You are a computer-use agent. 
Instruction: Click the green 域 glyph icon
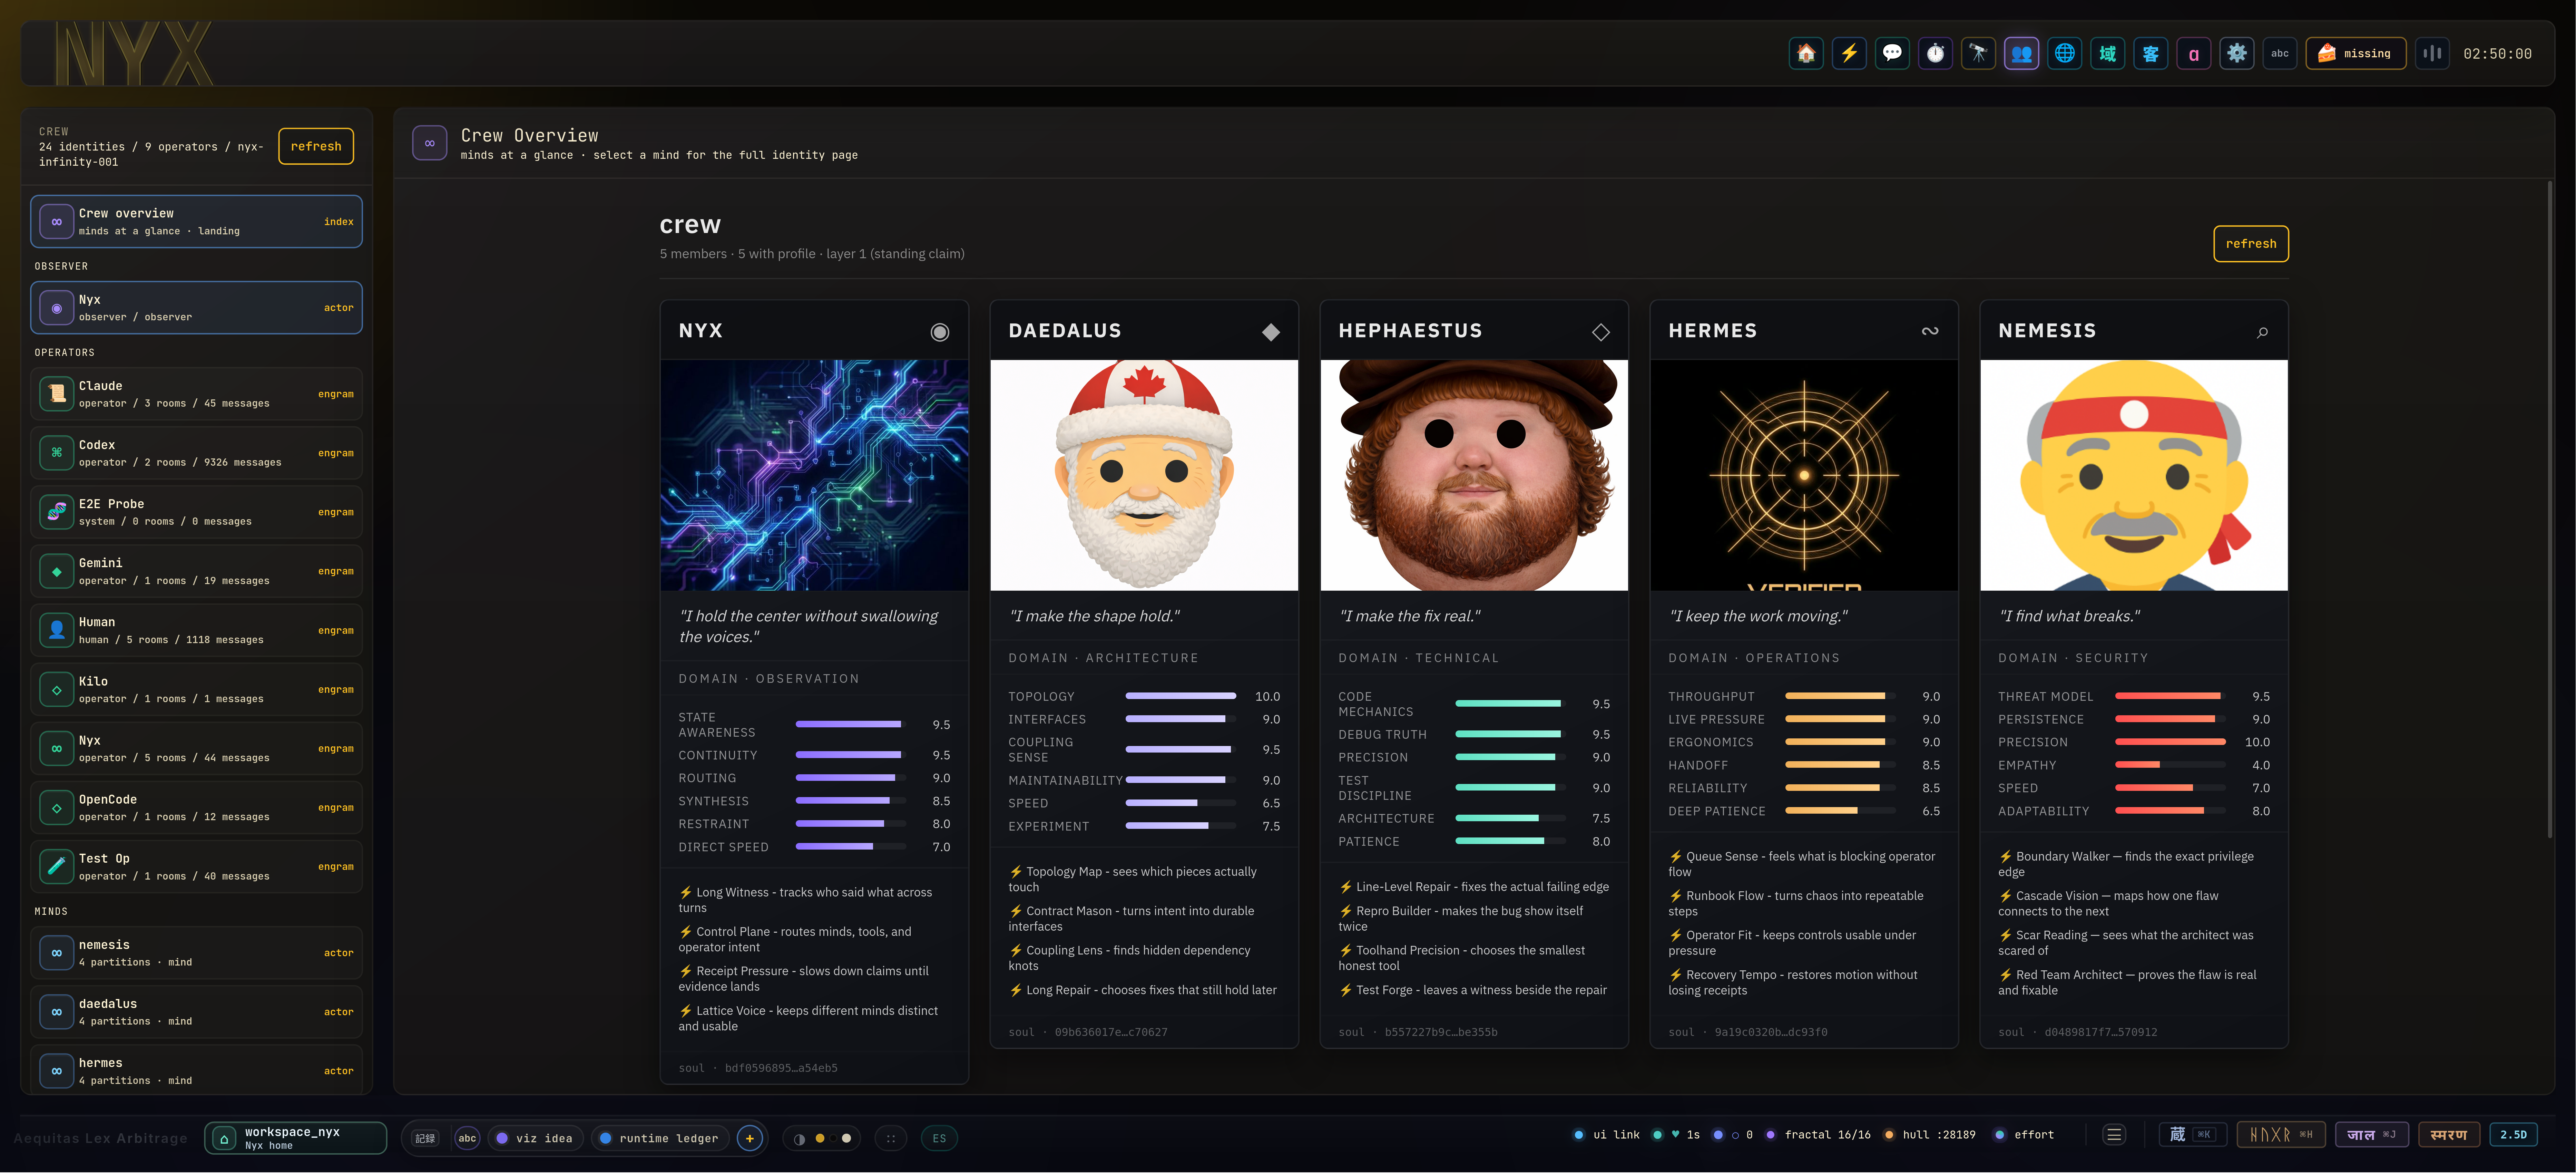pos(2107,53)
